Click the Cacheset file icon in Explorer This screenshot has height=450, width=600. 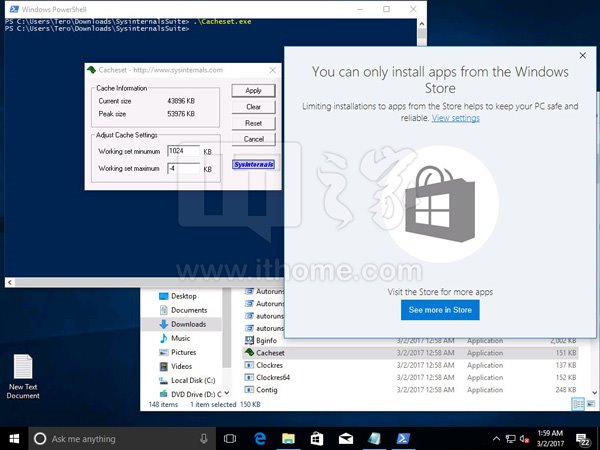(249, 352)
